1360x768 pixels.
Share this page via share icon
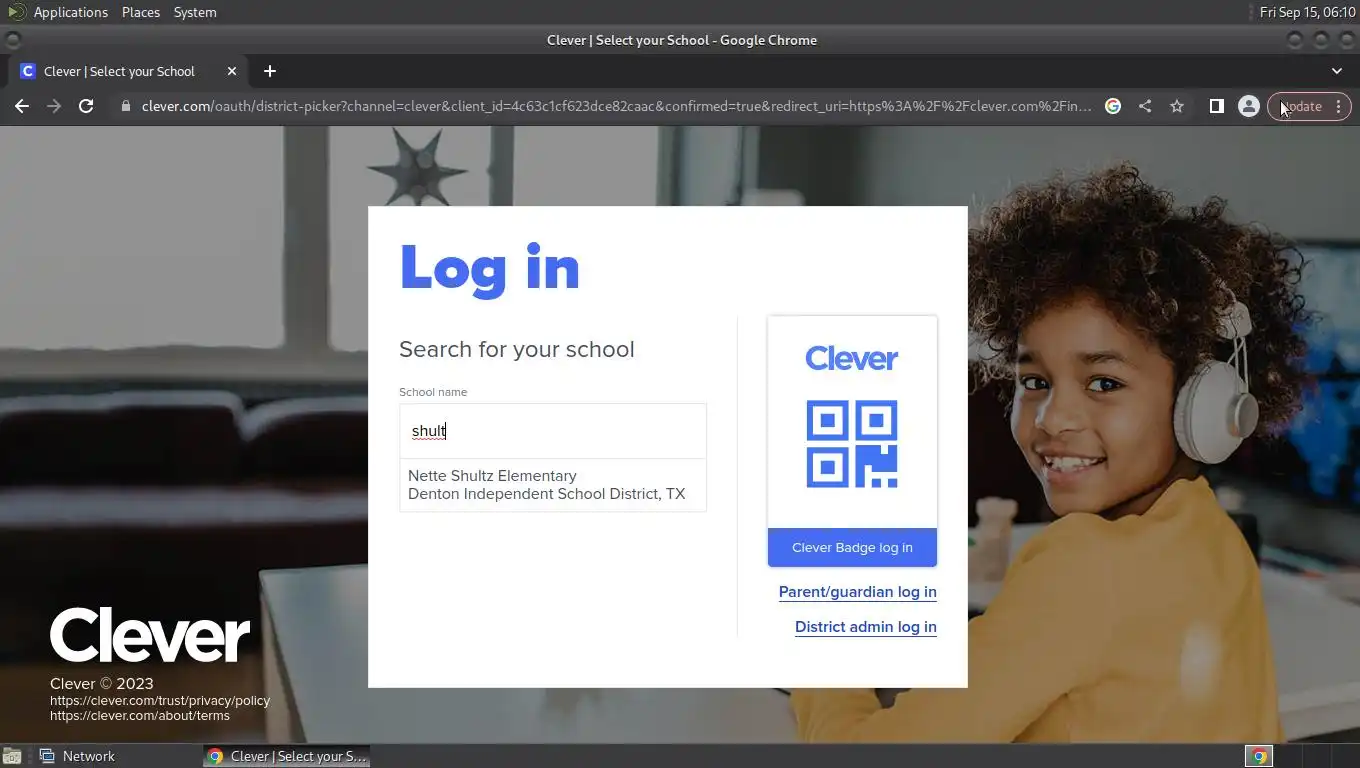[1145, 106]
